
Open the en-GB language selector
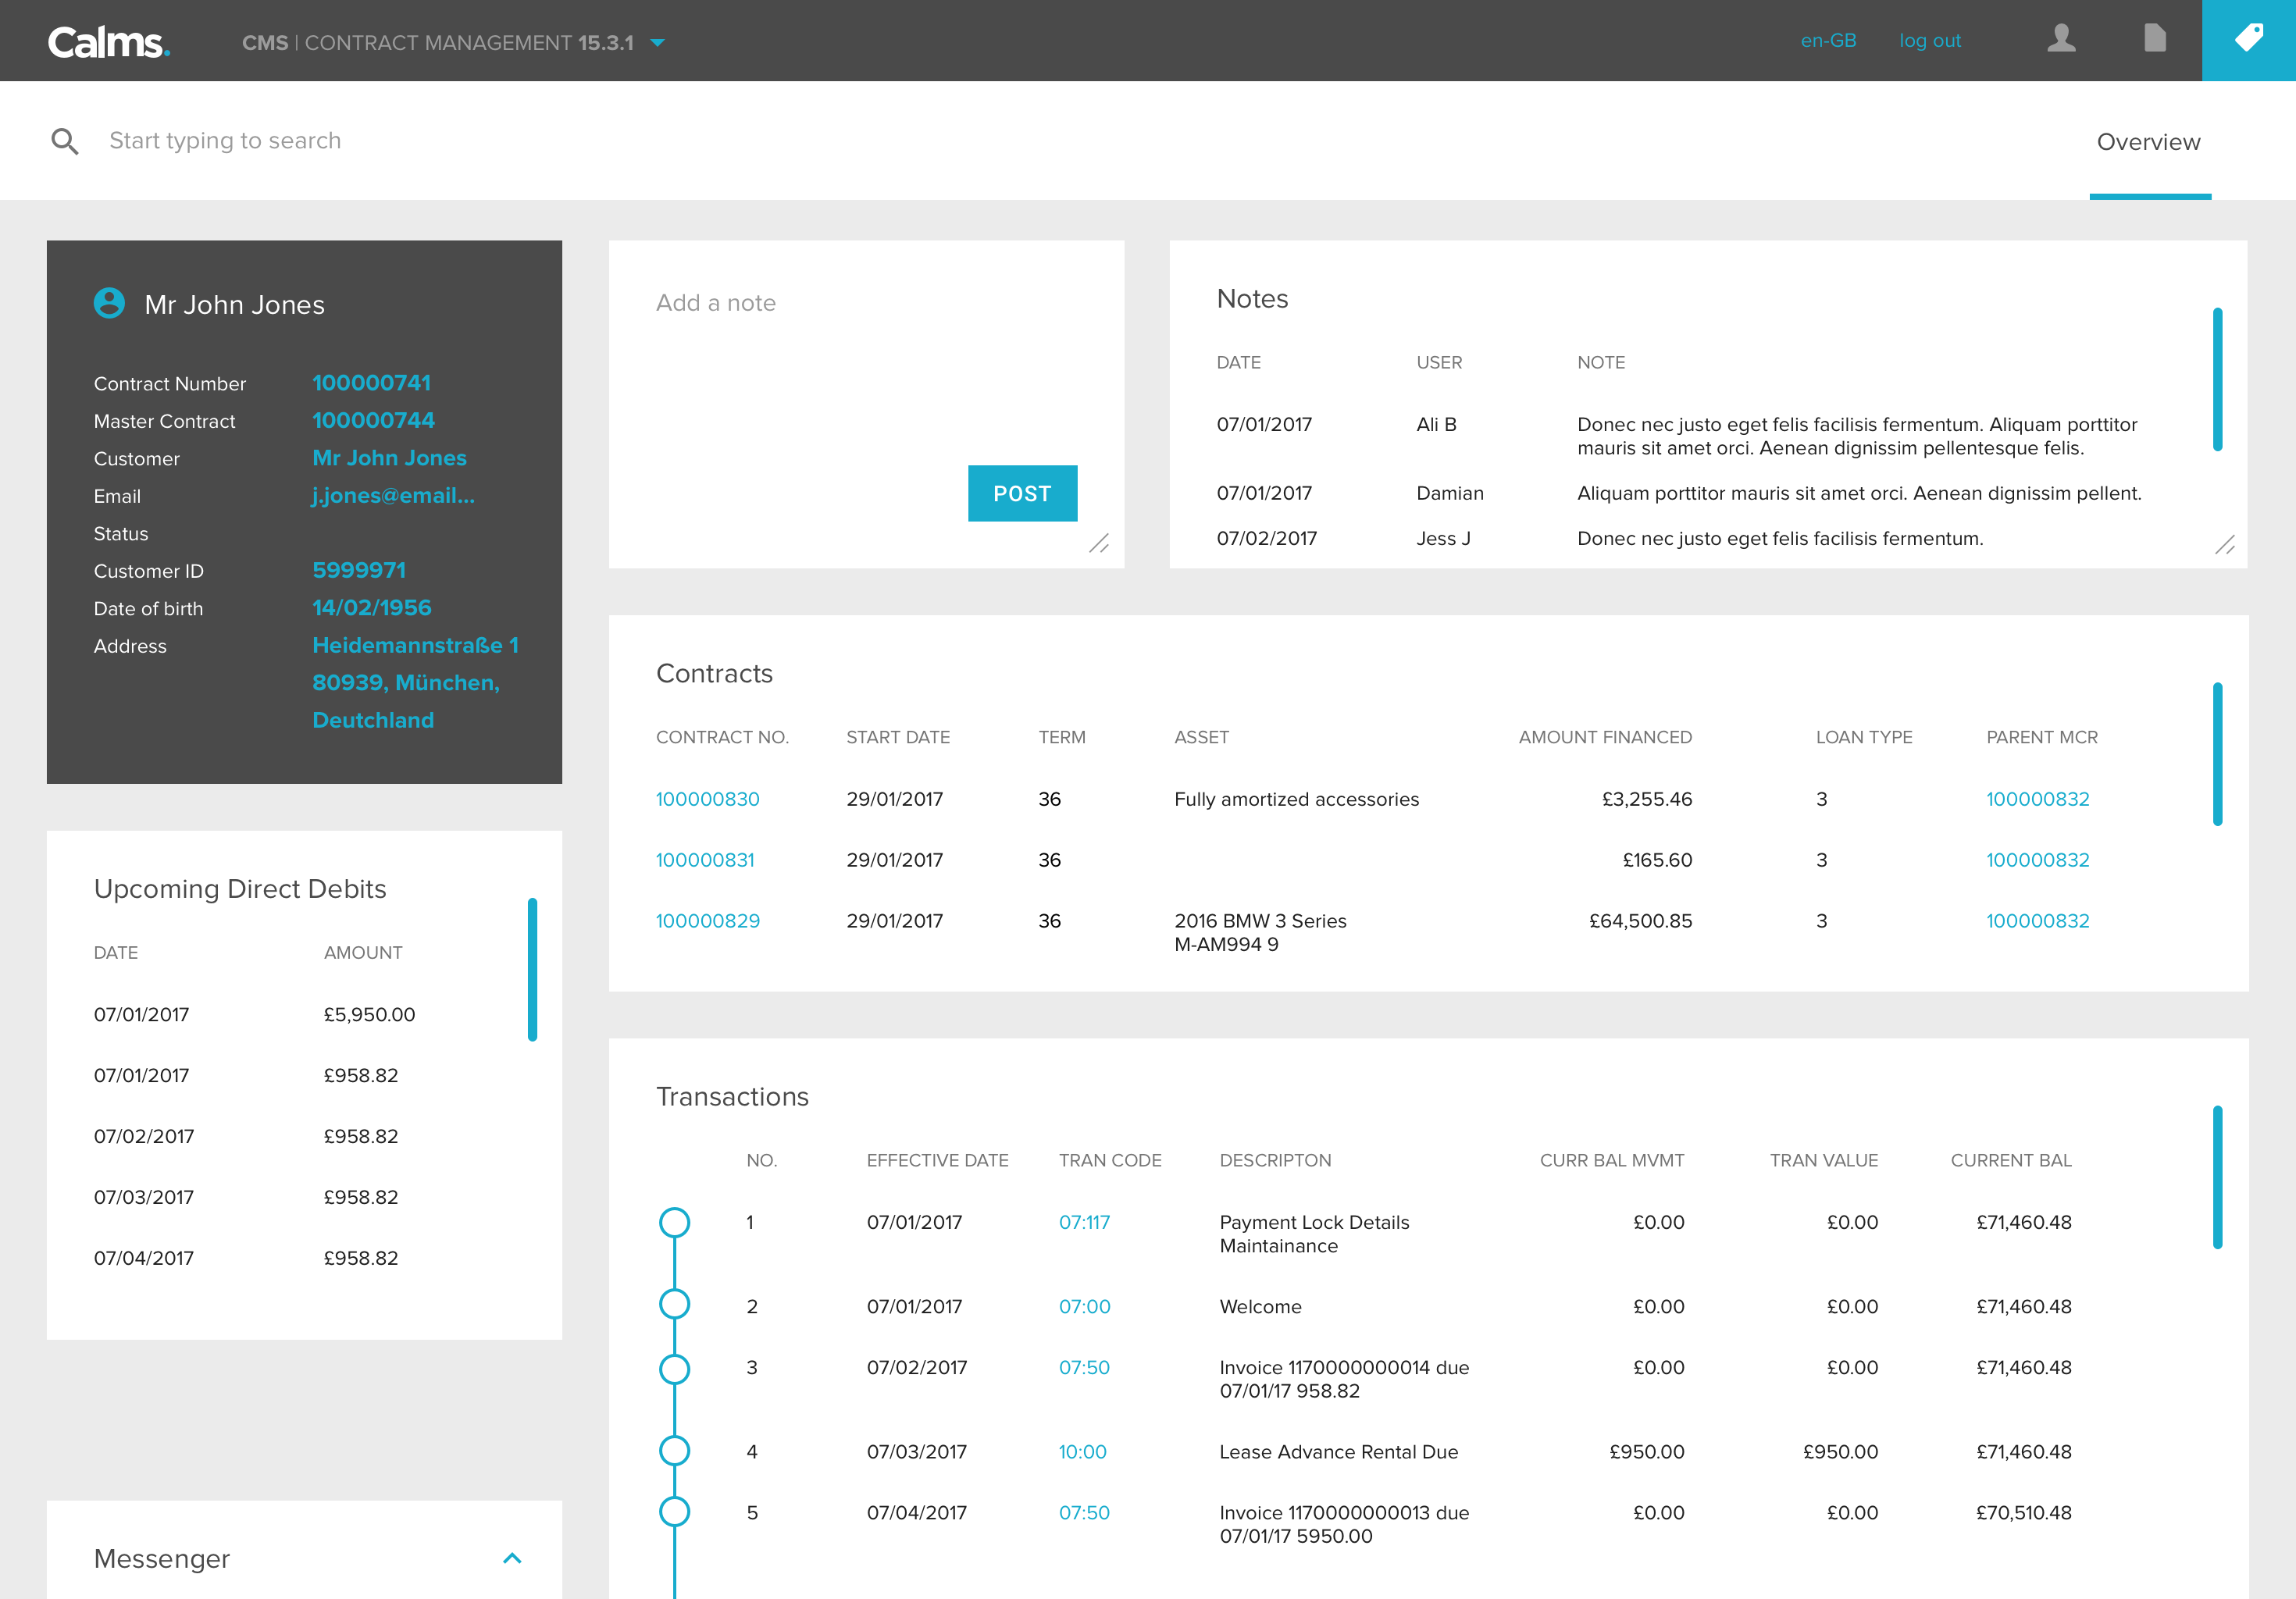(1828, 41)
